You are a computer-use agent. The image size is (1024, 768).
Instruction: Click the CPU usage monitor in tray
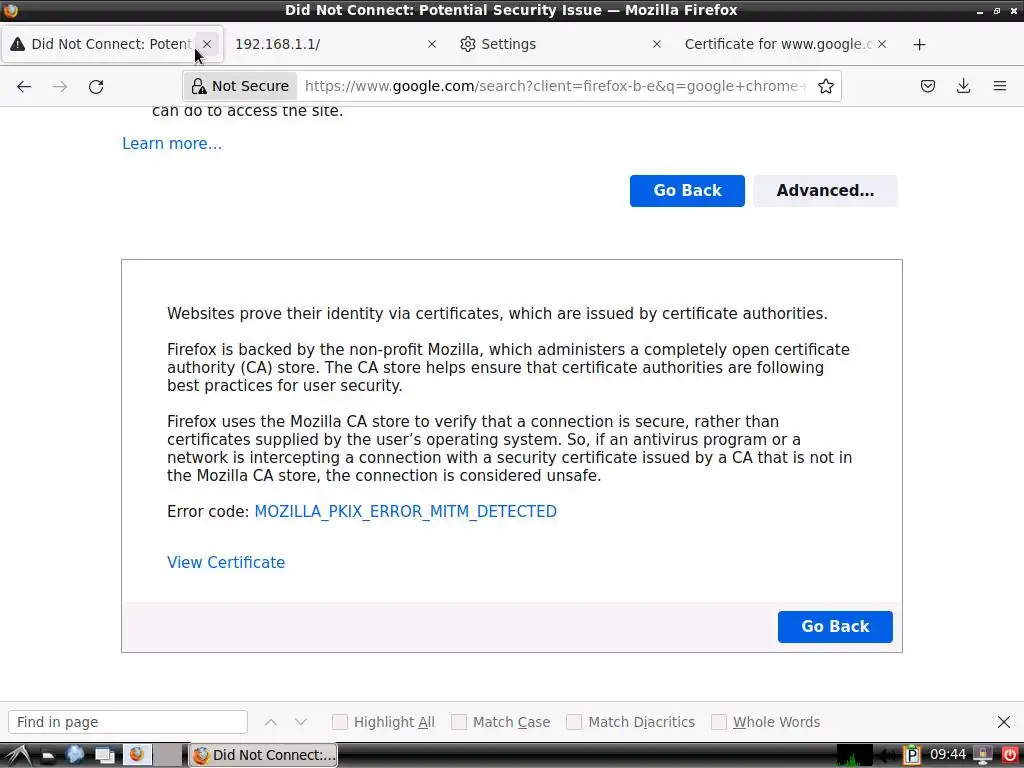[855, 755]
